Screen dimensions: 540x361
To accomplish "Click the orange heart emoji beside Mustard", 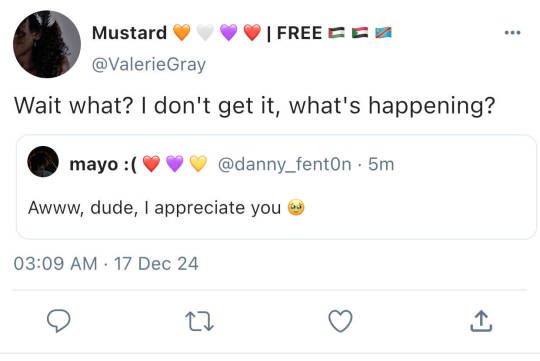I will point(181,33).
